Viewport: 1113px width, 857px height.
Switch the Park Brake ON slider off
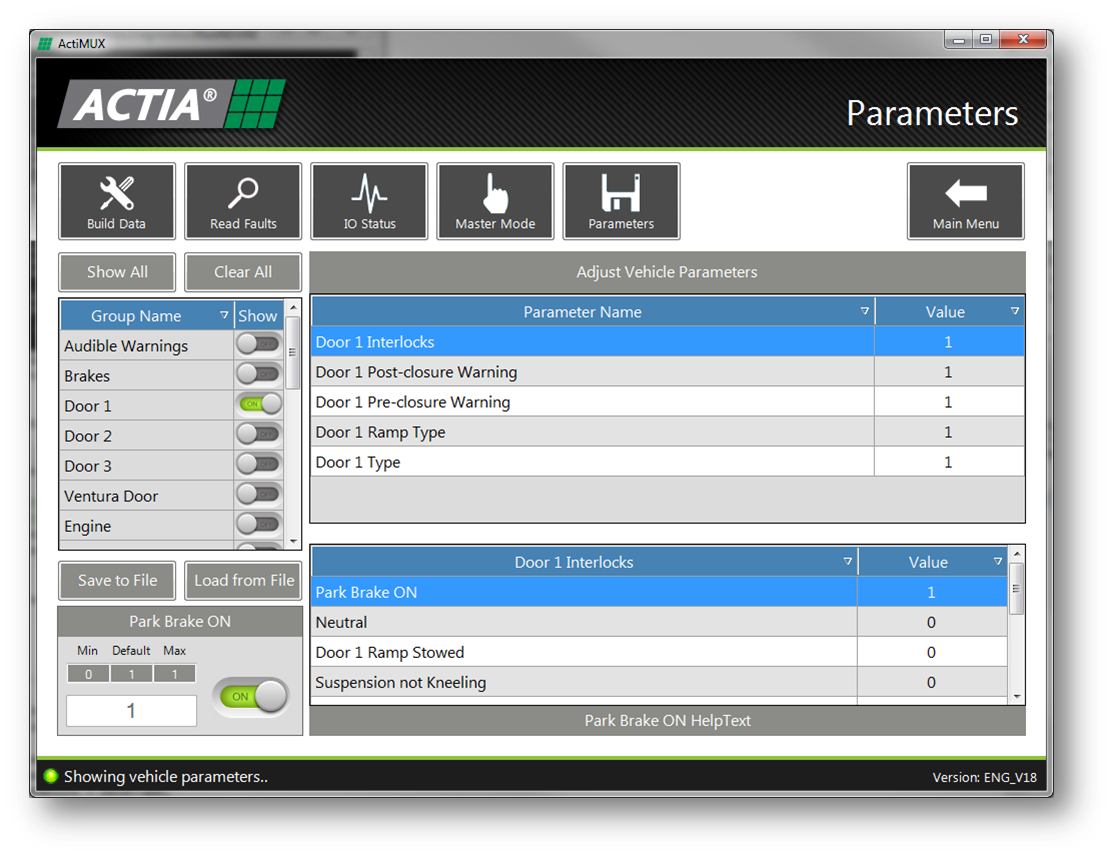tap(249, 695)
